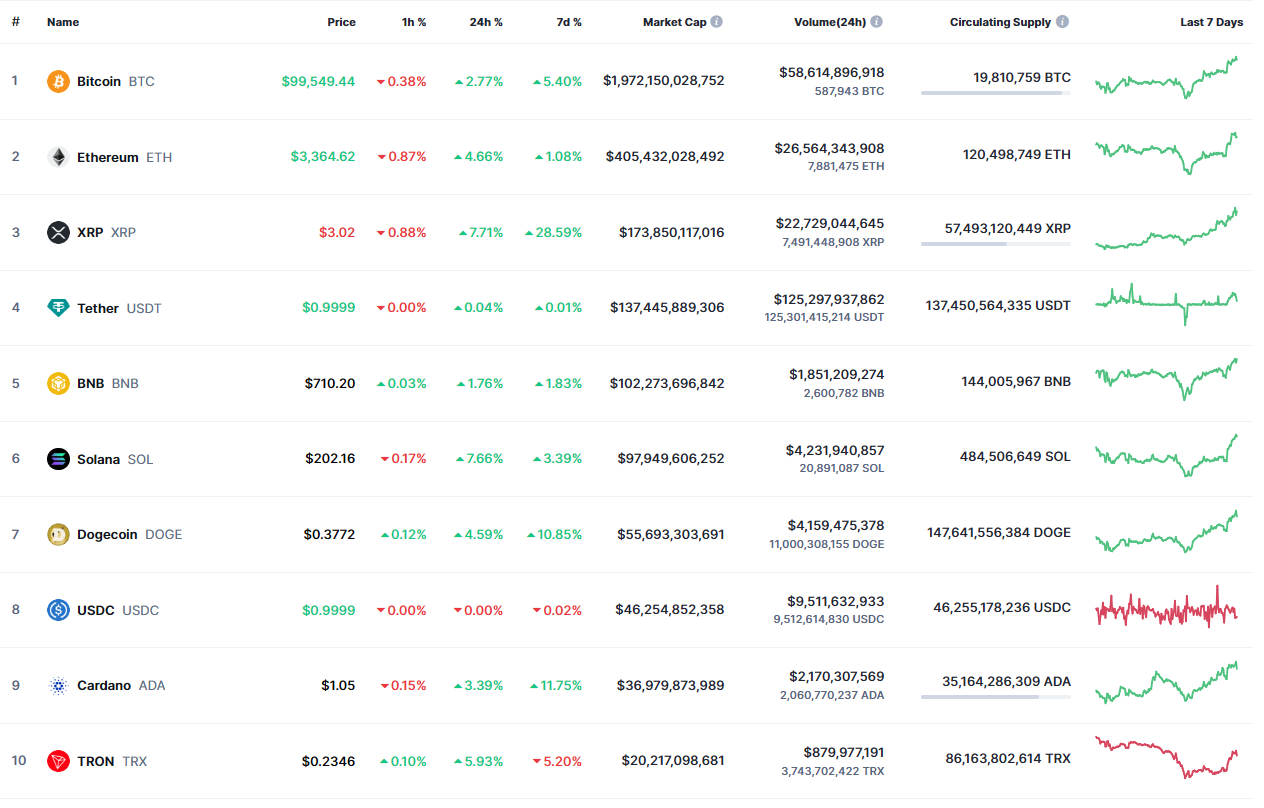Sort by the 24h % column header

pyautogui.click(x=486, y=22)
